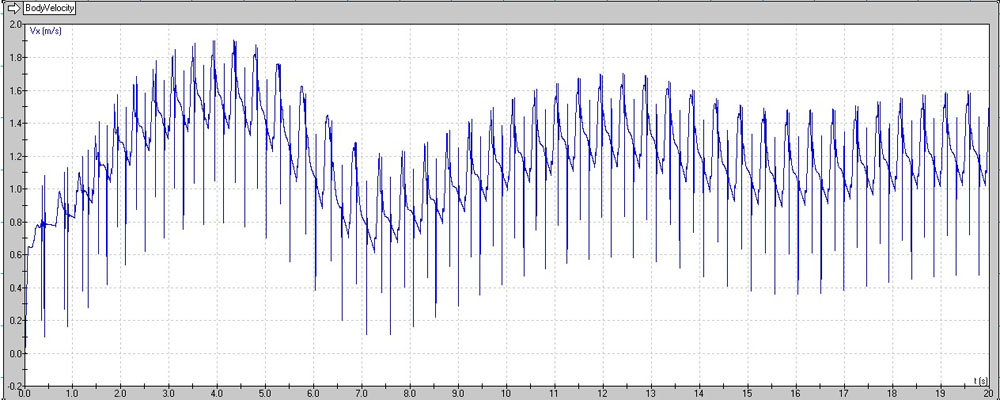
Task: Click the 13 tick on time axis
Action: 651,394
